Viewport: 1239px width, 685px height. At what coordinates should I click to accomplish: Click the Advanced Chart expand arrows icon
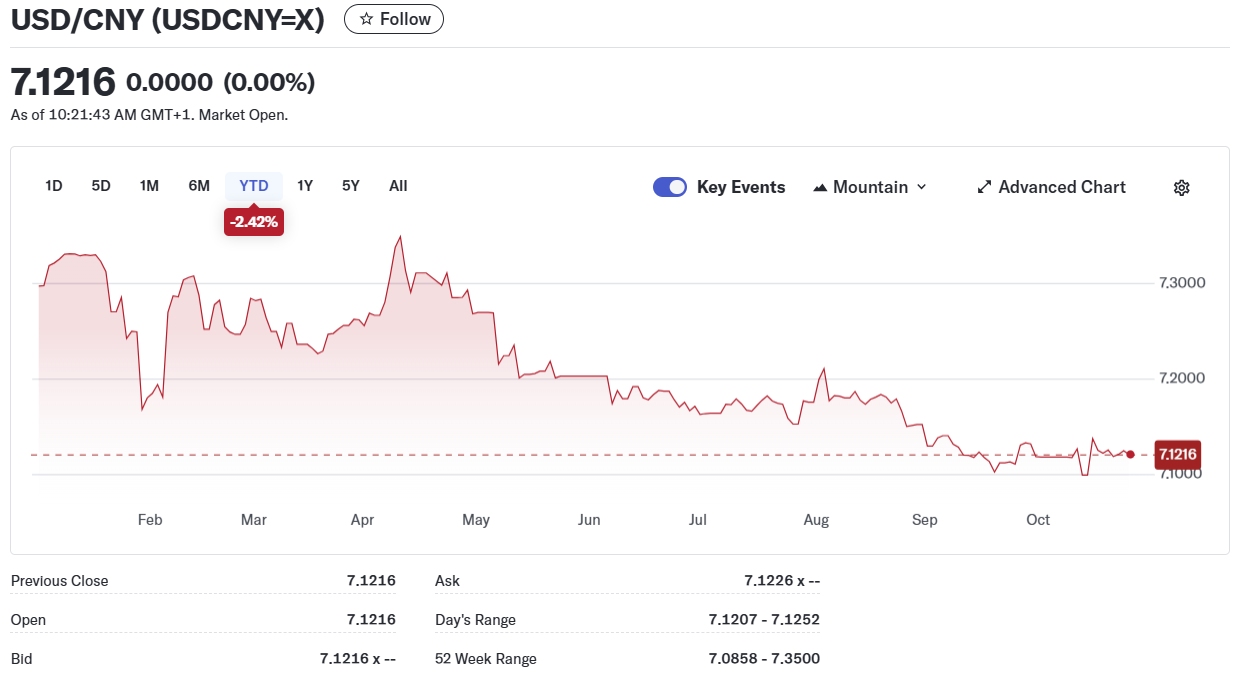(984, 187)
